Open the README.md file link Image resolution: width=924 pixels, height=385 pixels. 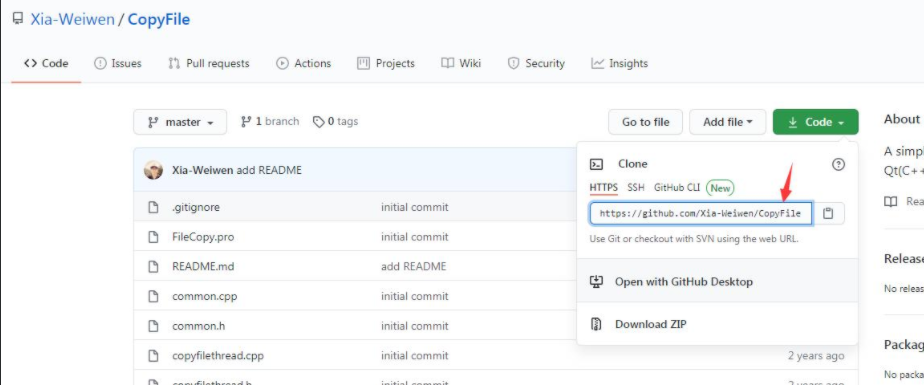[x=203, y=266]
